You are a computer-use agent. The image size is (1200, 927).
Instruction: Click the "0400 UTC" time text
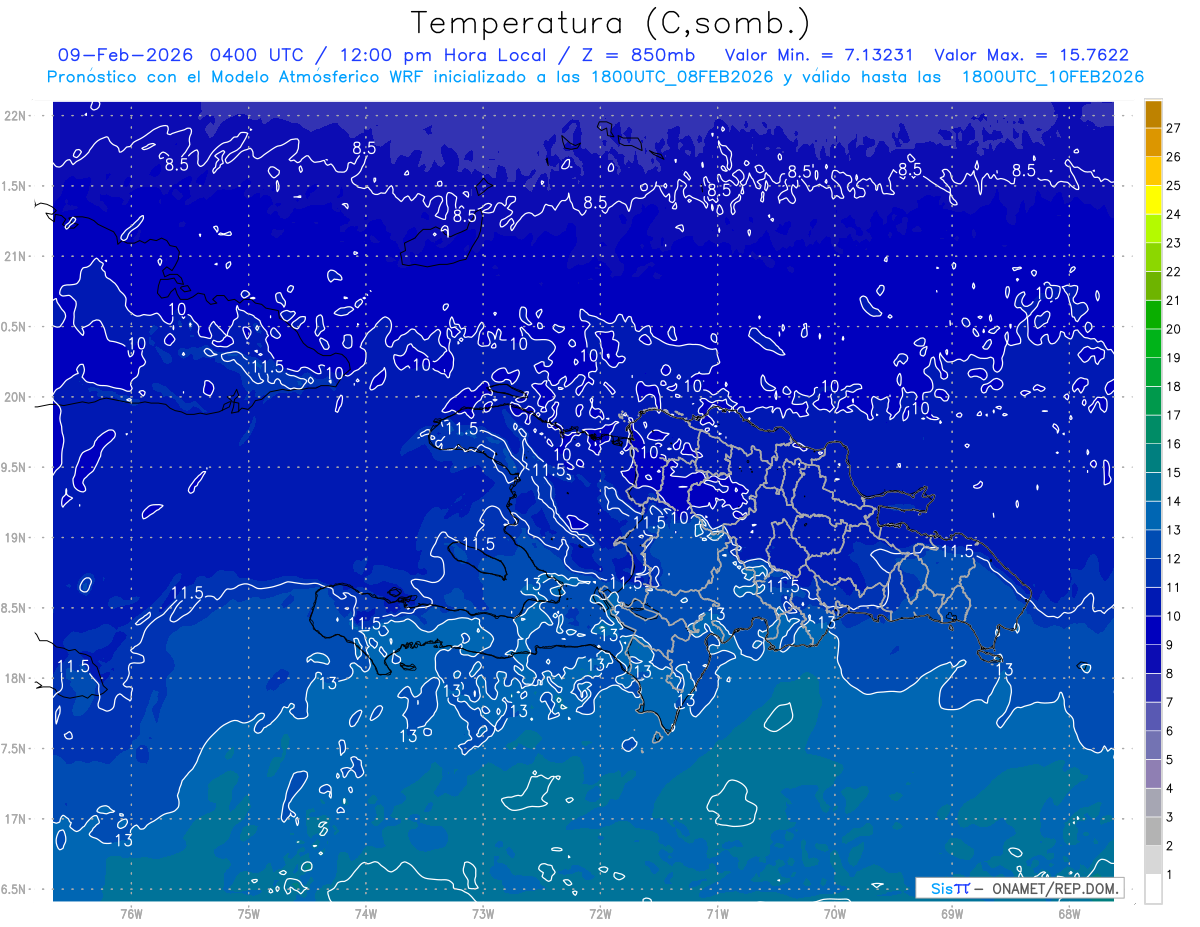(260, 55)
